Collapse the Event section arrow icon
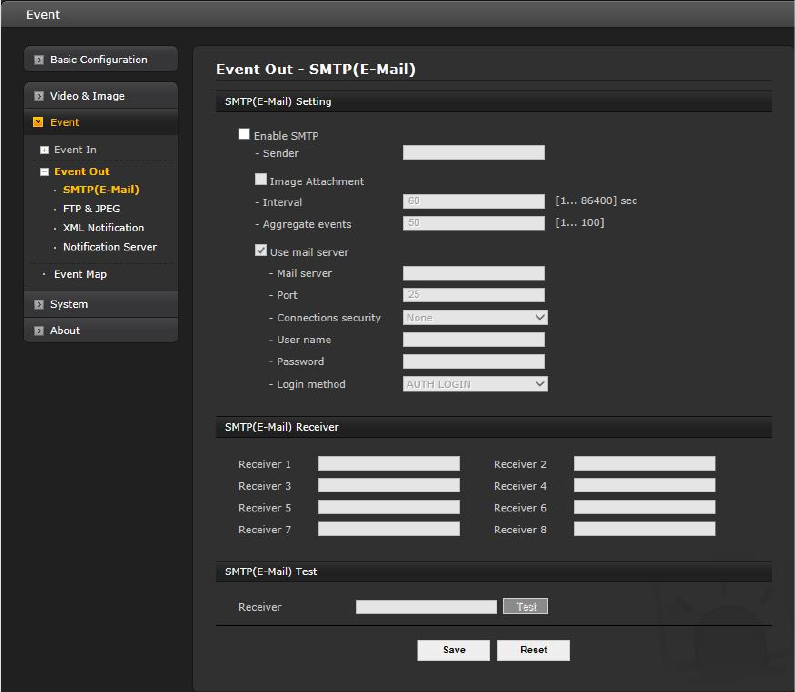 tap(39, 123)
